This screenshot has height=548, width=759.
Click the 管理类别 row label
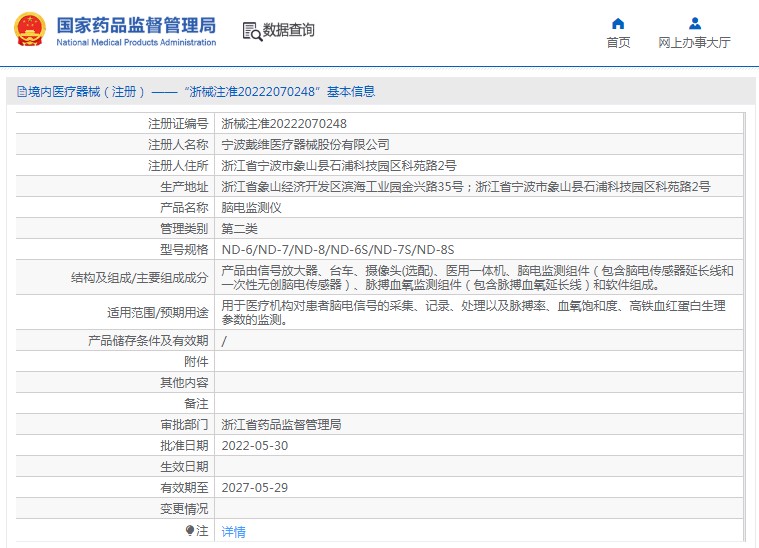tap(184, 228)
